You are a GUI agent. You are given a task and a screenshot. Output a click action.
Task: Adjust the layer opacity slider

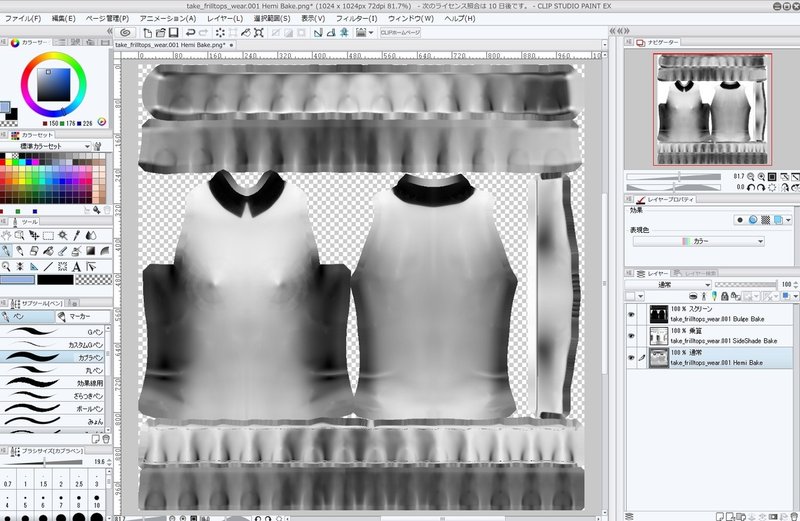click(x=745, y=284)
